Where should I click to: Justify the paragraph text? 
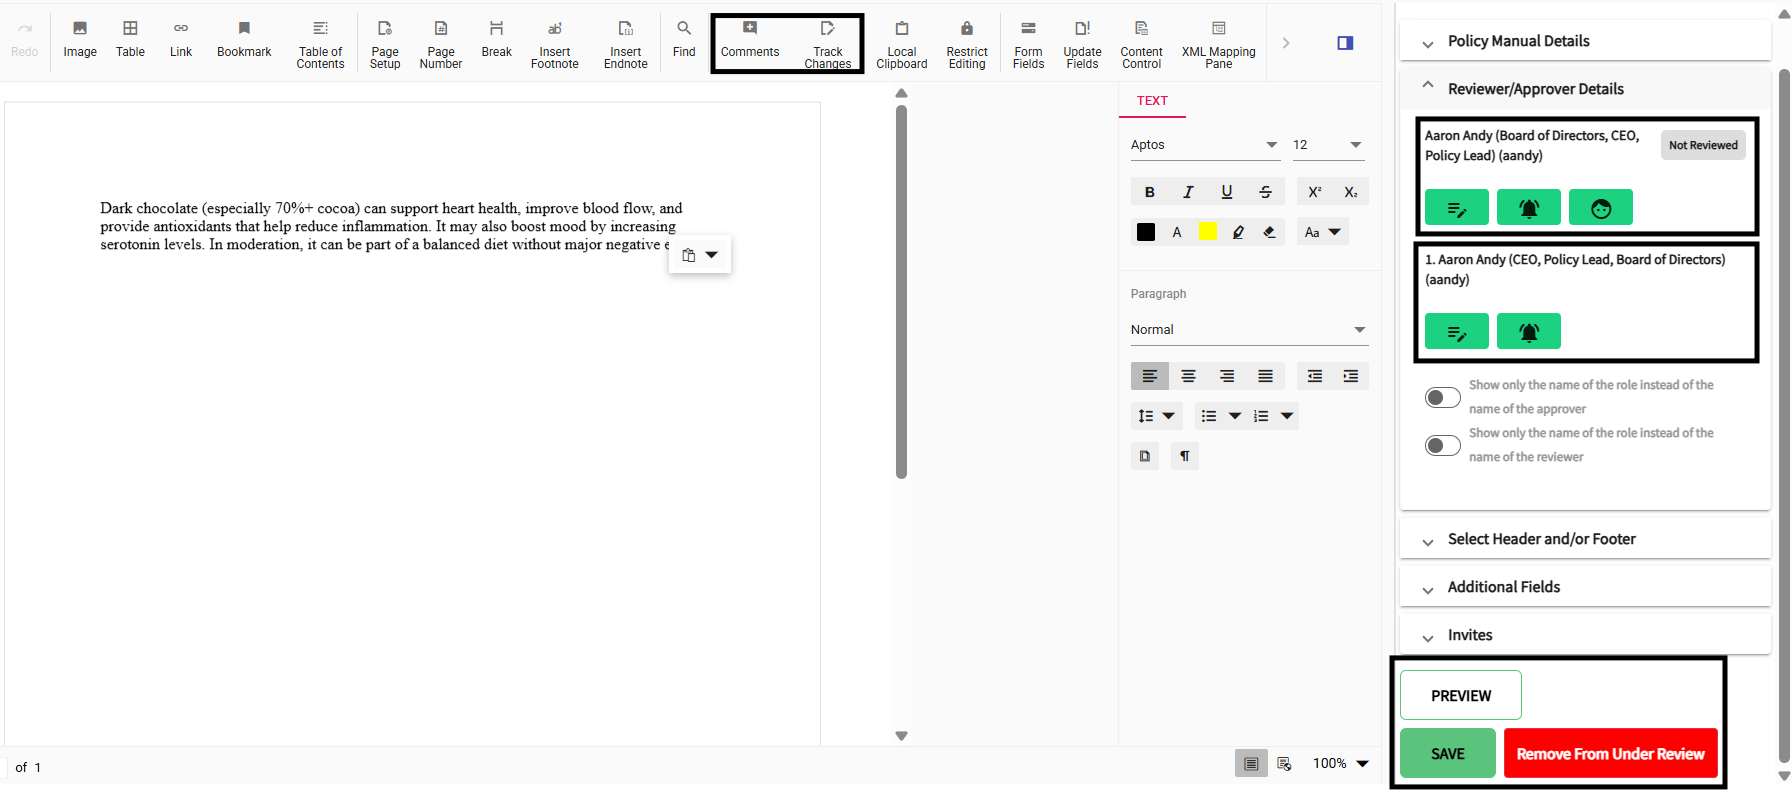coord(1265,376)
